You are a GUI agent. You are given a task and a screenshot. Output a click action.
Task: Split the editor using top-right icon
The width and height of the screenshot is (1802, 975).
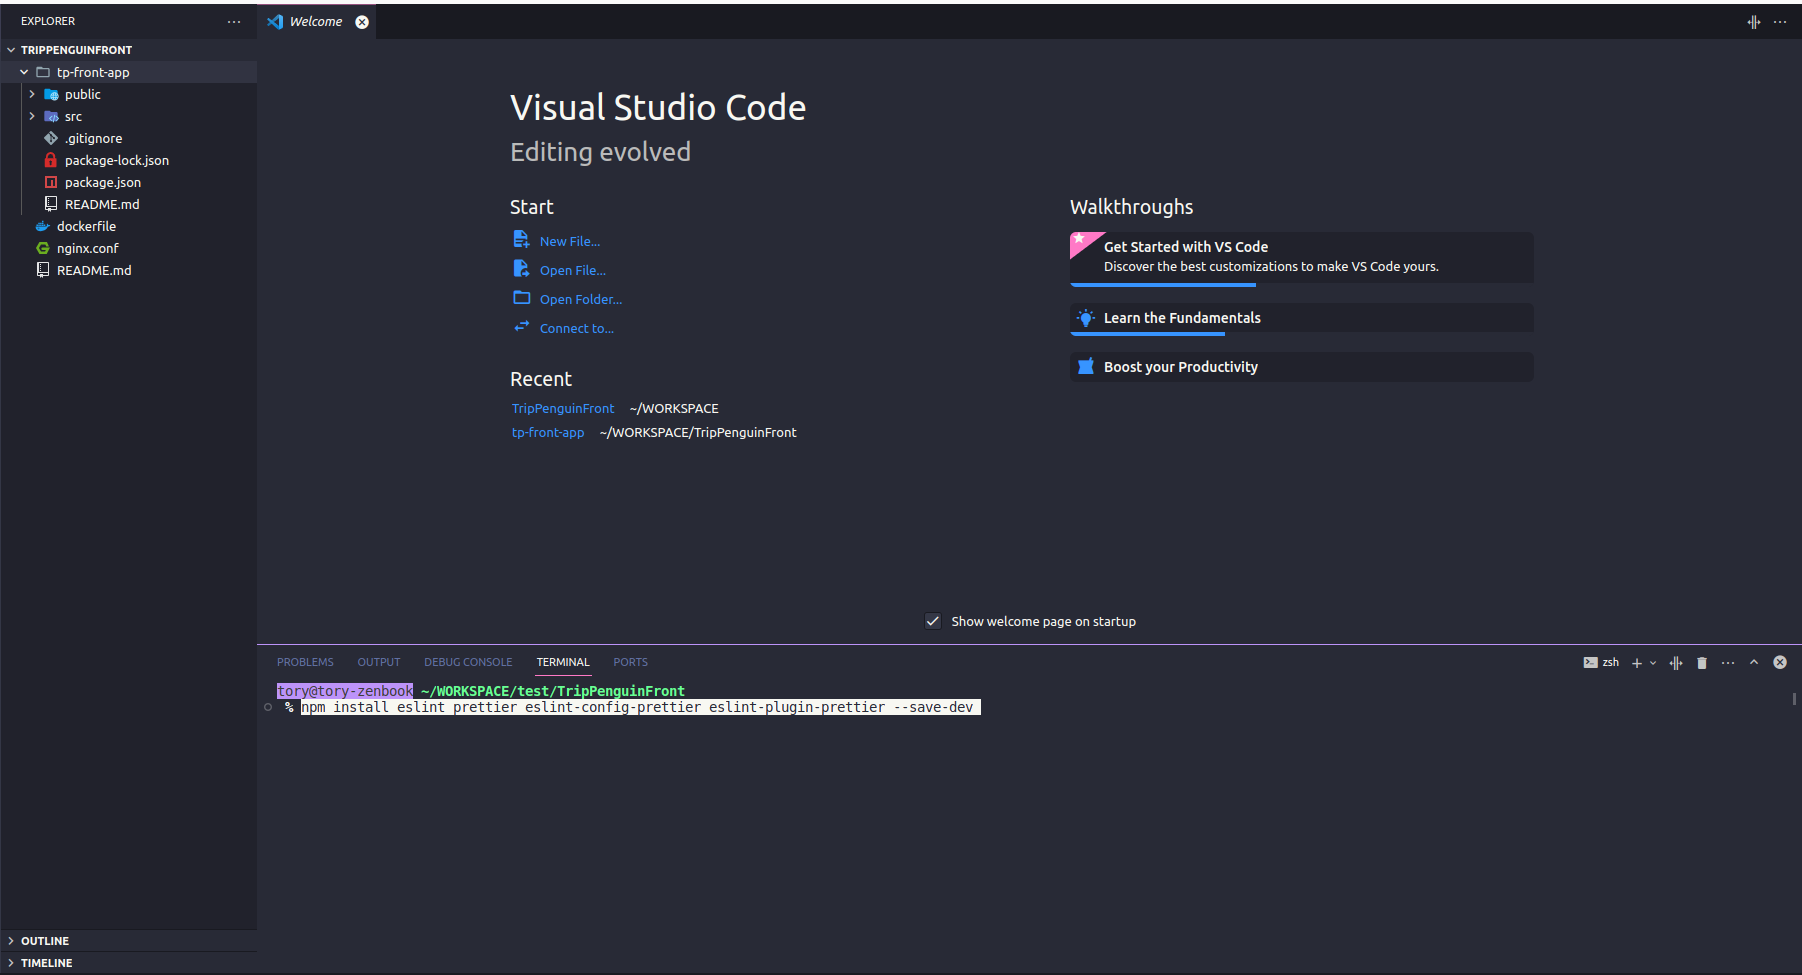coord(1753,21)
